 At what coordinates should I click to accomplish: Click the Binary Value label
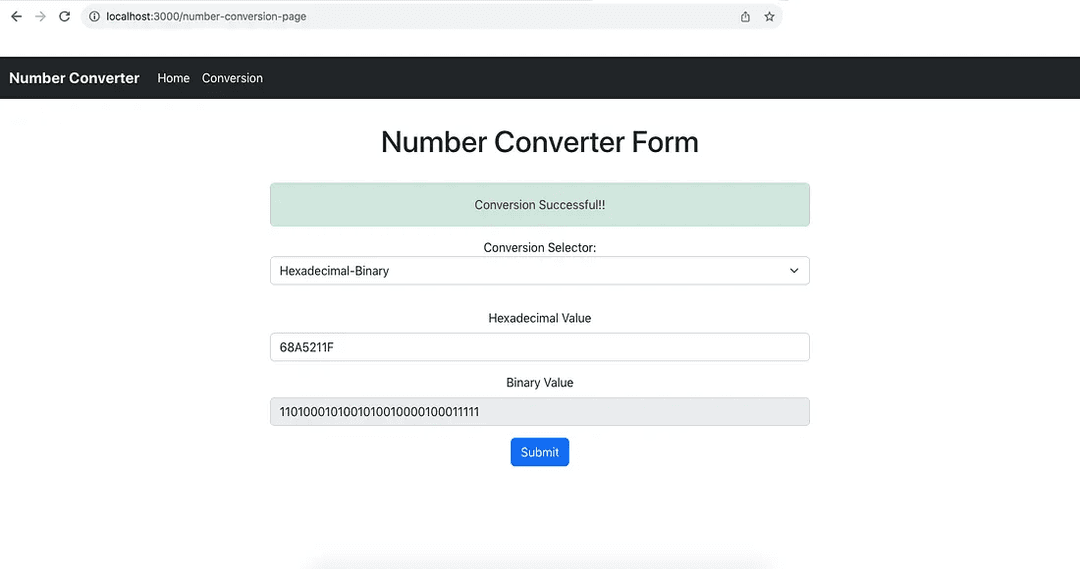point(539,383)
